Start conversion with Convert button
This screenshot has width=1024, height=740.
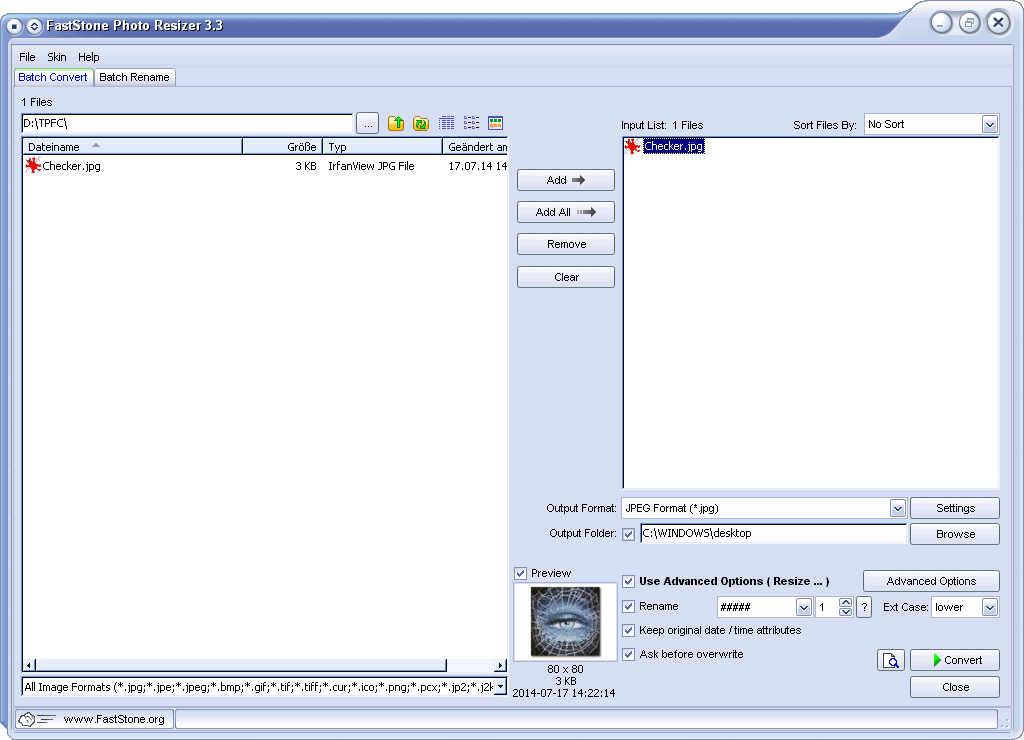pyautogui.click(x=955, y=660)
